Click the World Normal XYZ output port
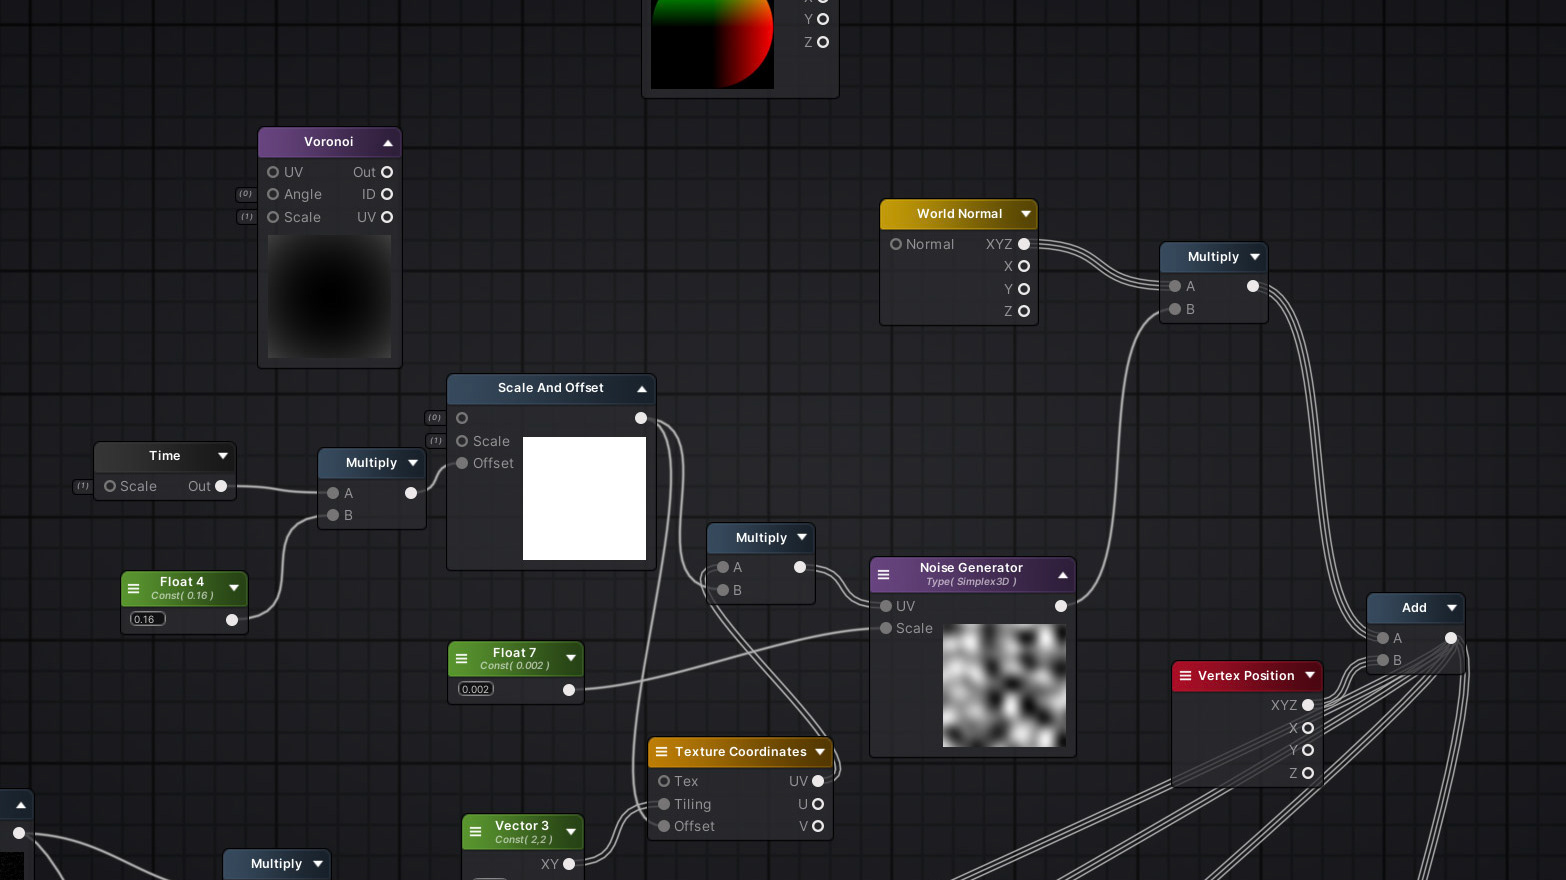 (x=1024, y=244)
